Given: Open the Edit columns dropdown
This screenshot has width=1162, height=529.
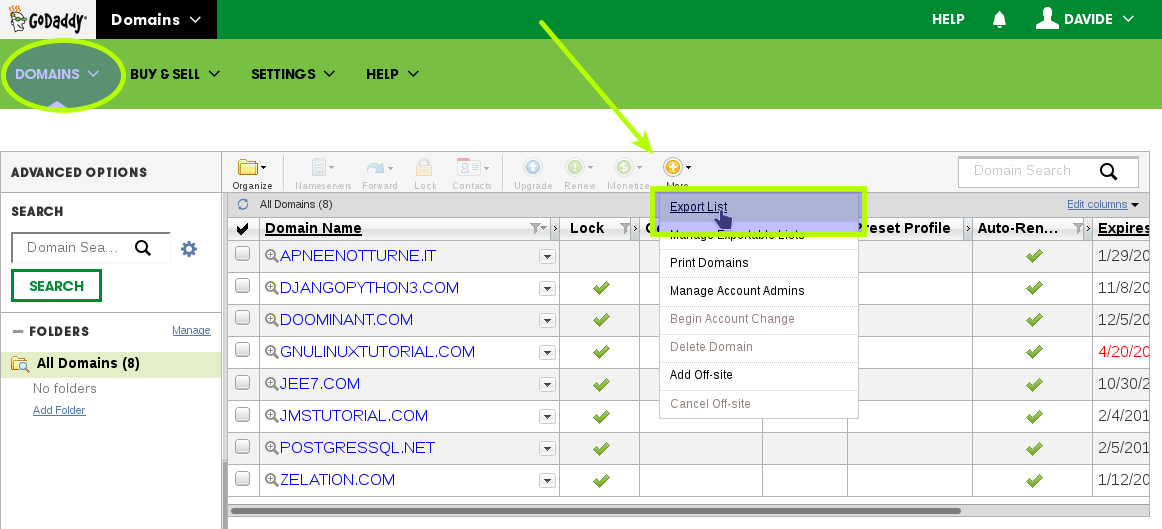Looking at the screenshot, I should click(x=1103, y=204).
